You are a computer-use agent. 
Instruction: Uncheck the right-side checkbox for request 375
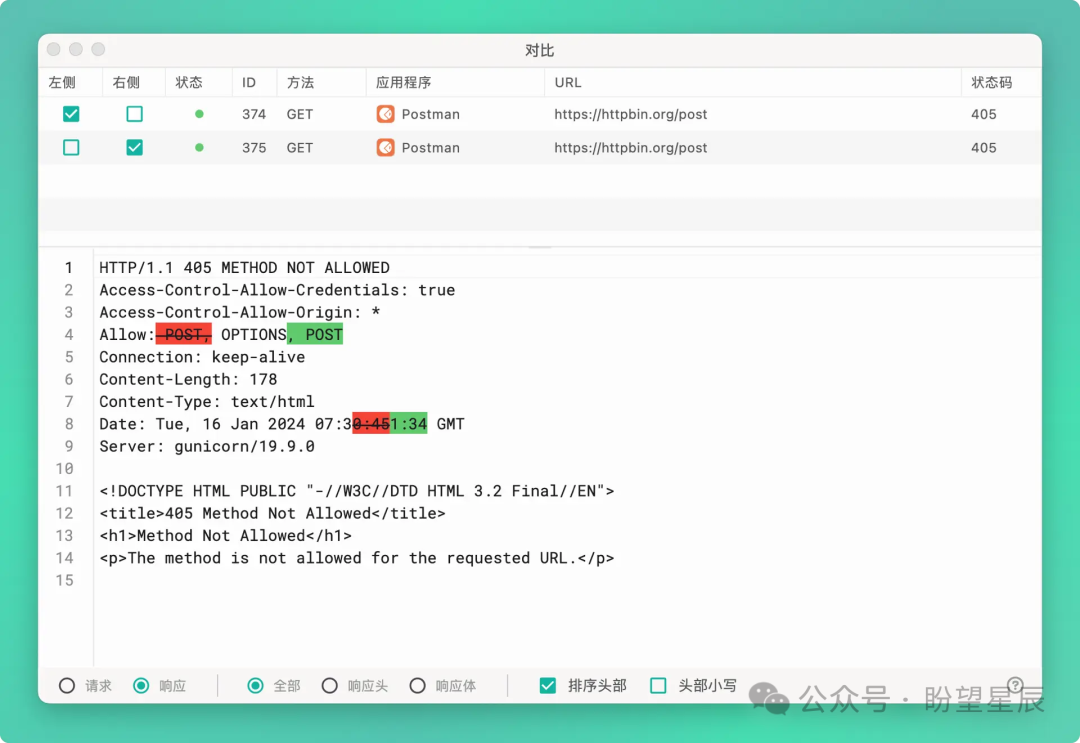coord(134,147)
